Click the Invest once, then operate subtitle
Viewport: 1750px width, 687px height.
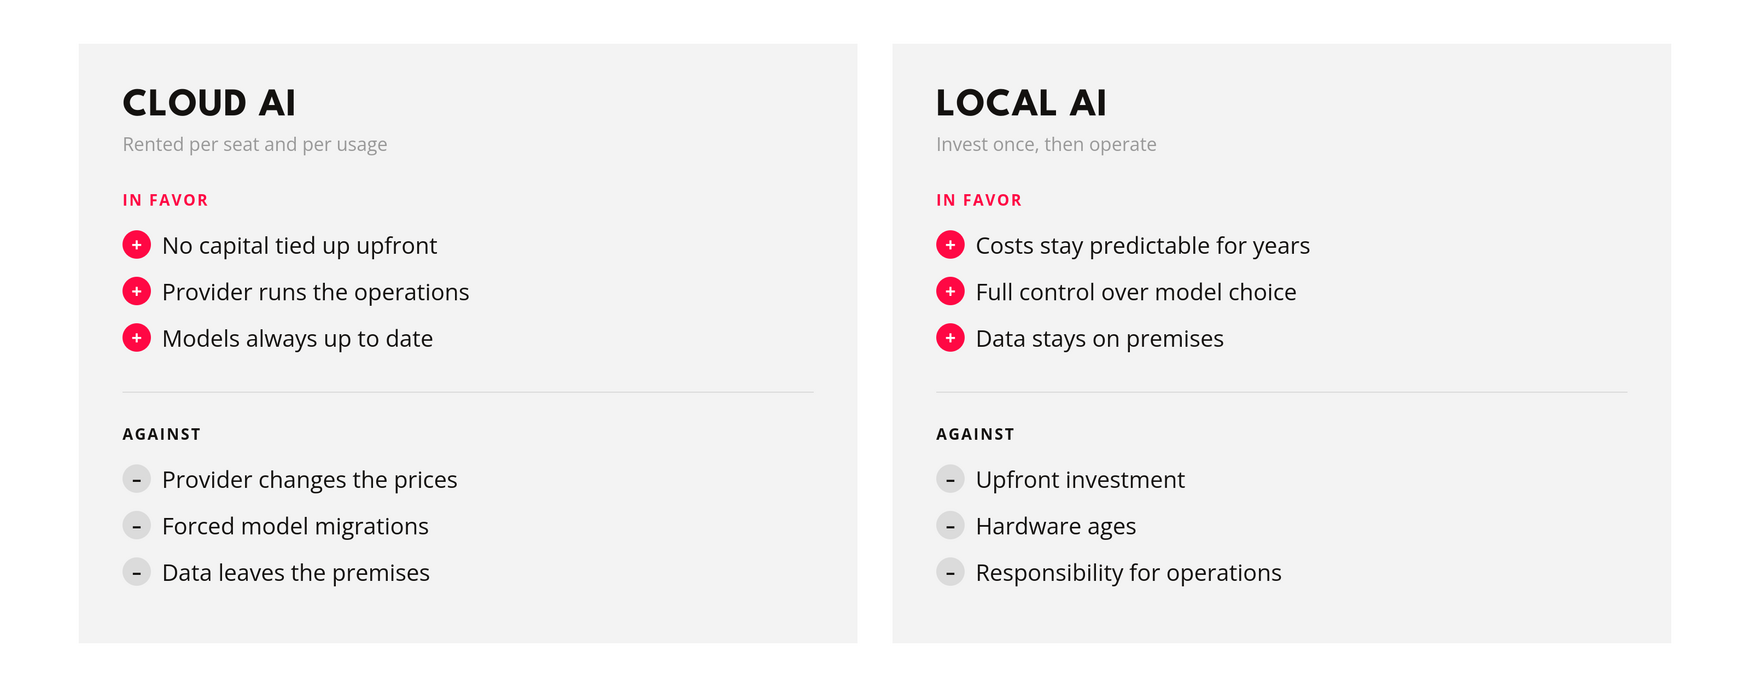(1046, 144)
